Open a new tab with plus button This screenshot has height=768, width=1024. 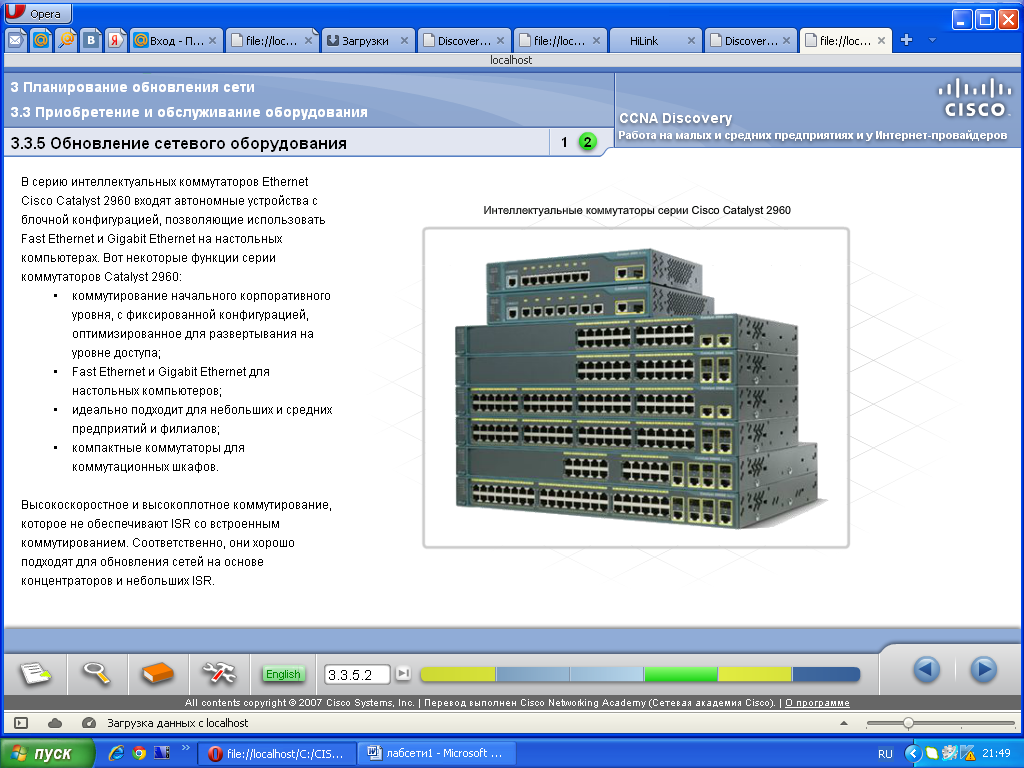click(906, 40)
